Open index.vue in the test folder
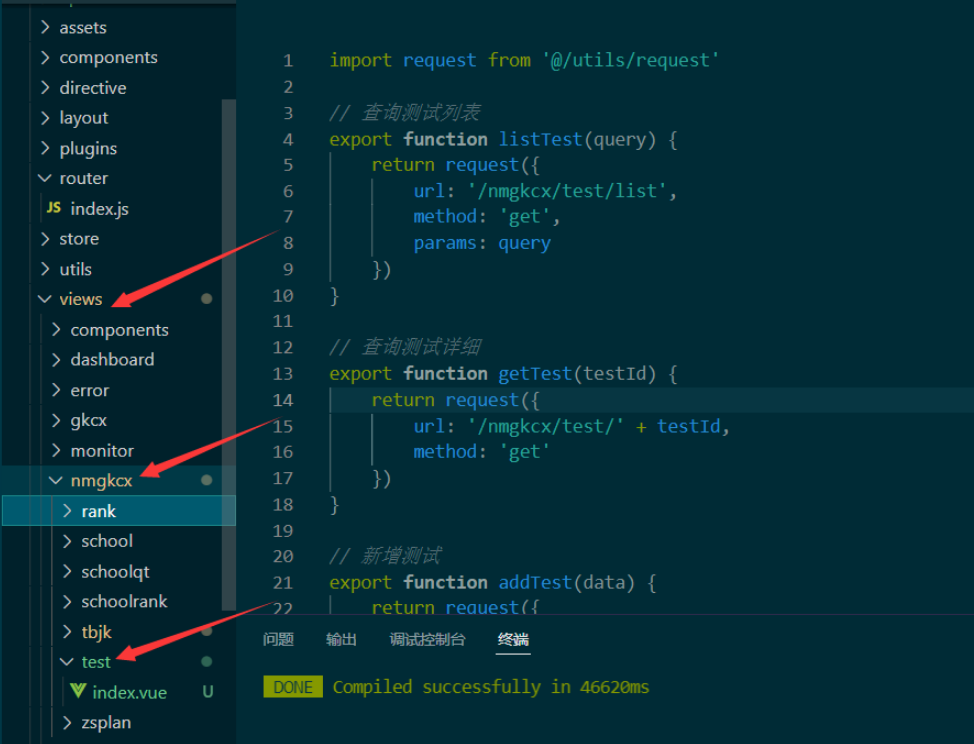Viewport: 974px width, 744px height. tap(129, 692)
